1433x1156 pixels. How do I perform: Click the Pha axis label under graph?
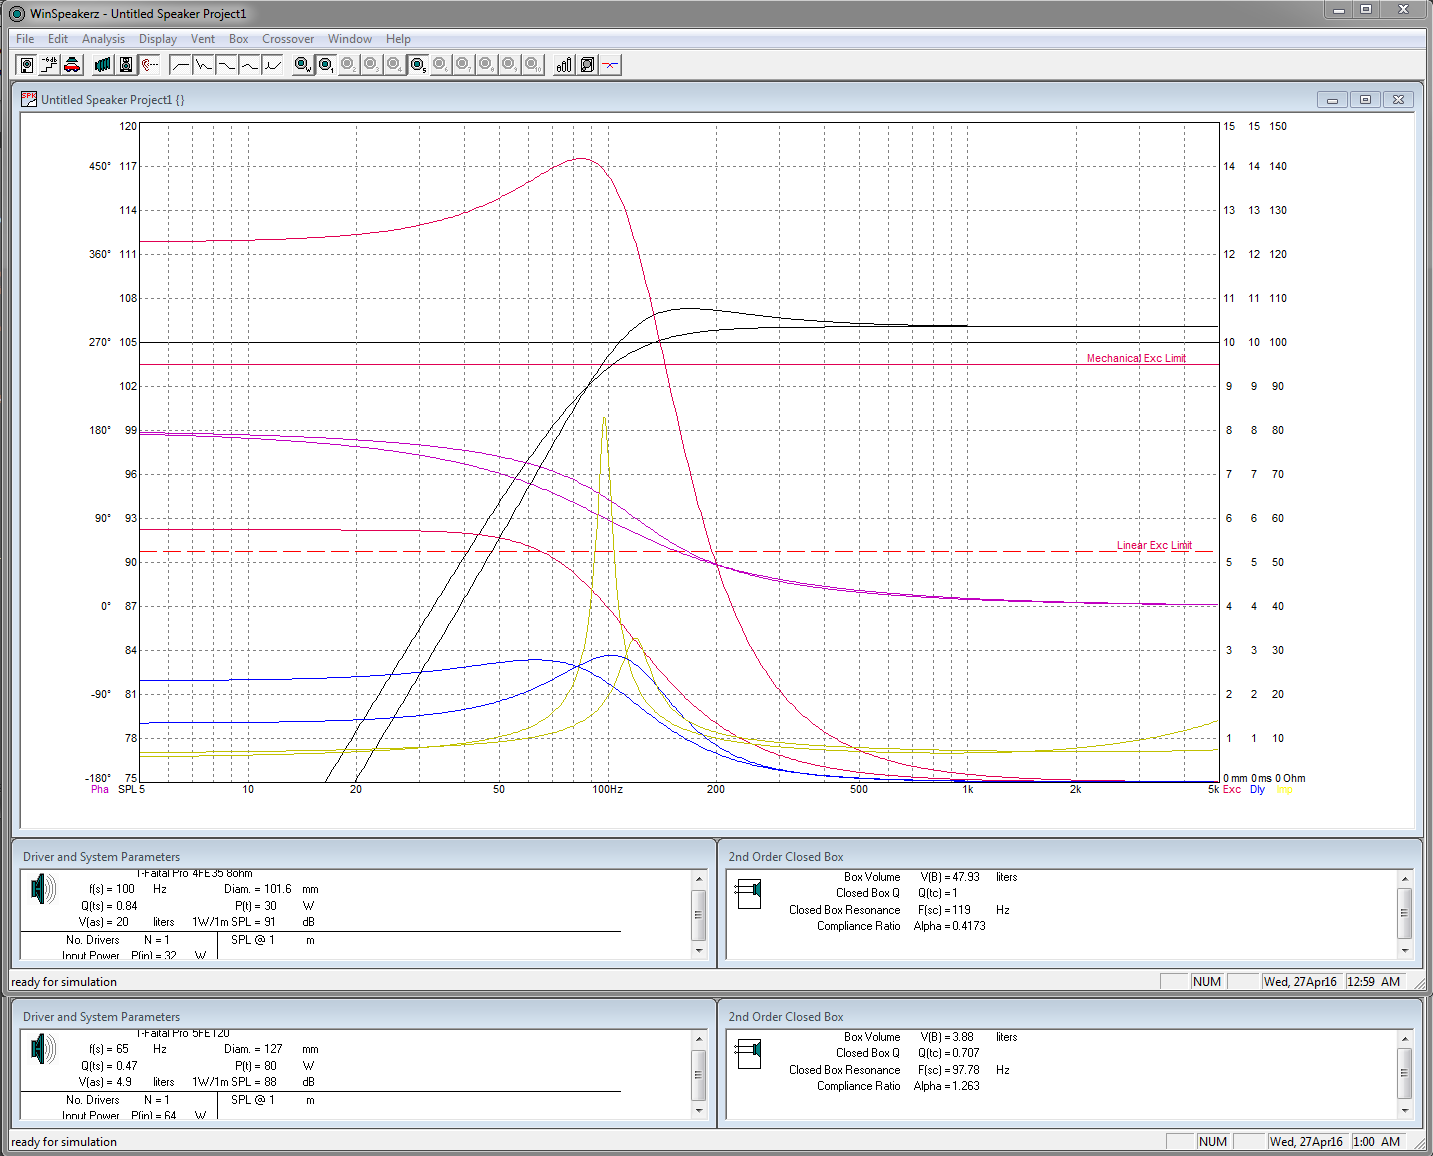click(x=100, y=790)
